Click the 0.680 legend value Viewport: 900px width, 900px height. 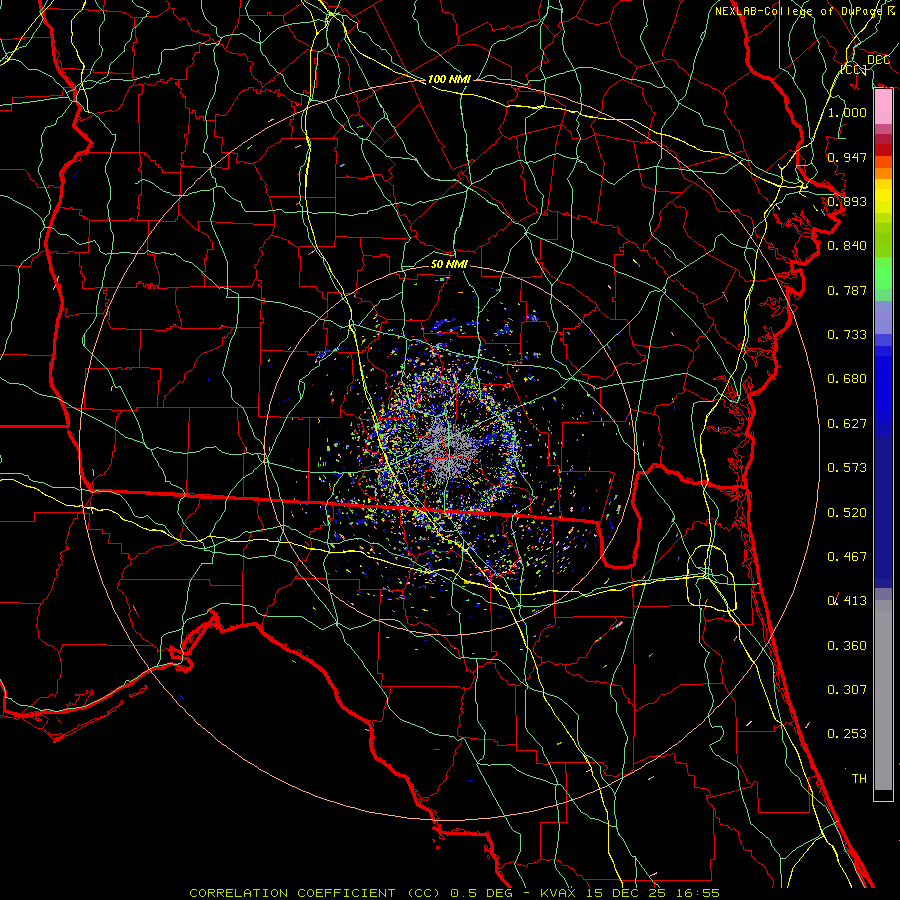point(847,378)
